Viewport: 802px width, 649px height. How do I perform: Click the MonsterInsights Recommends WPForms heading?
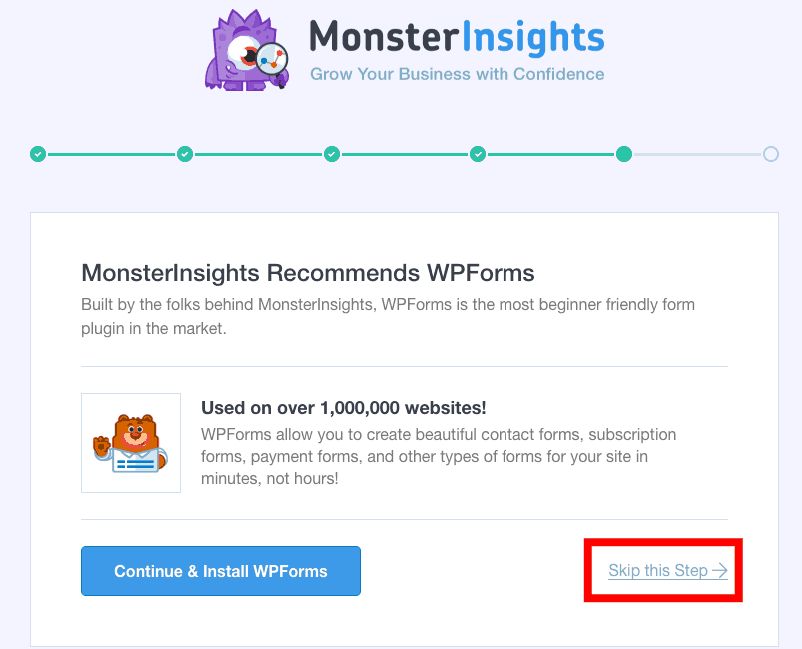(308, 273)
